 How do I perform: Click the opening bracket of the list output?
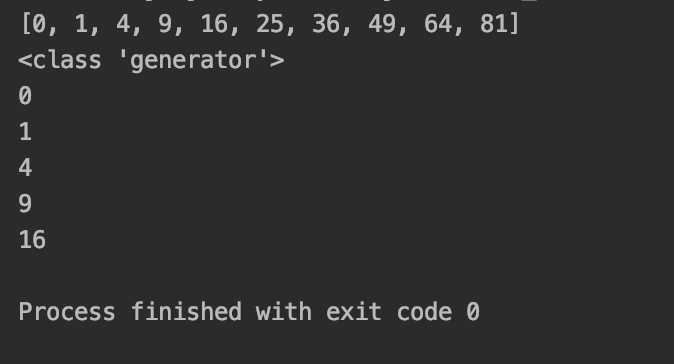(x=25, y=24)
